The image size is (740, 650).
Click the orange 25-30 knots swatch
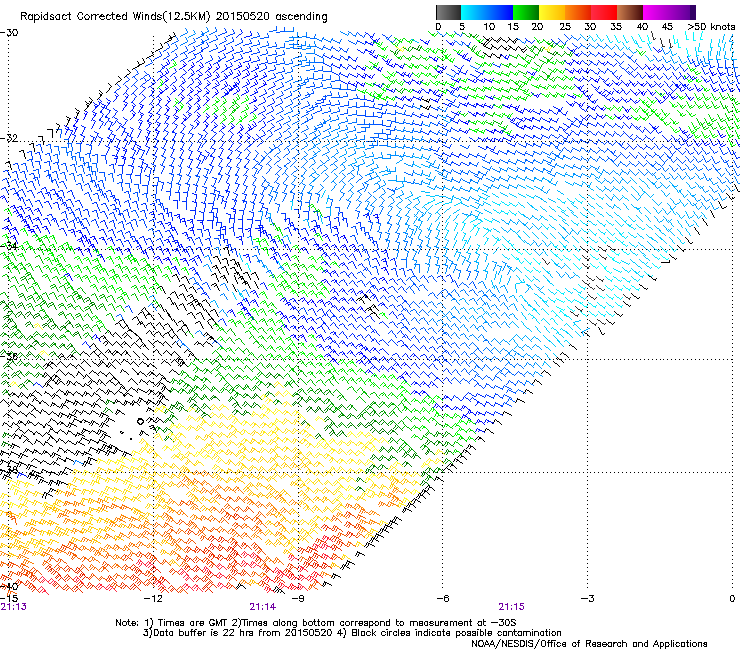tap(578, 12)
